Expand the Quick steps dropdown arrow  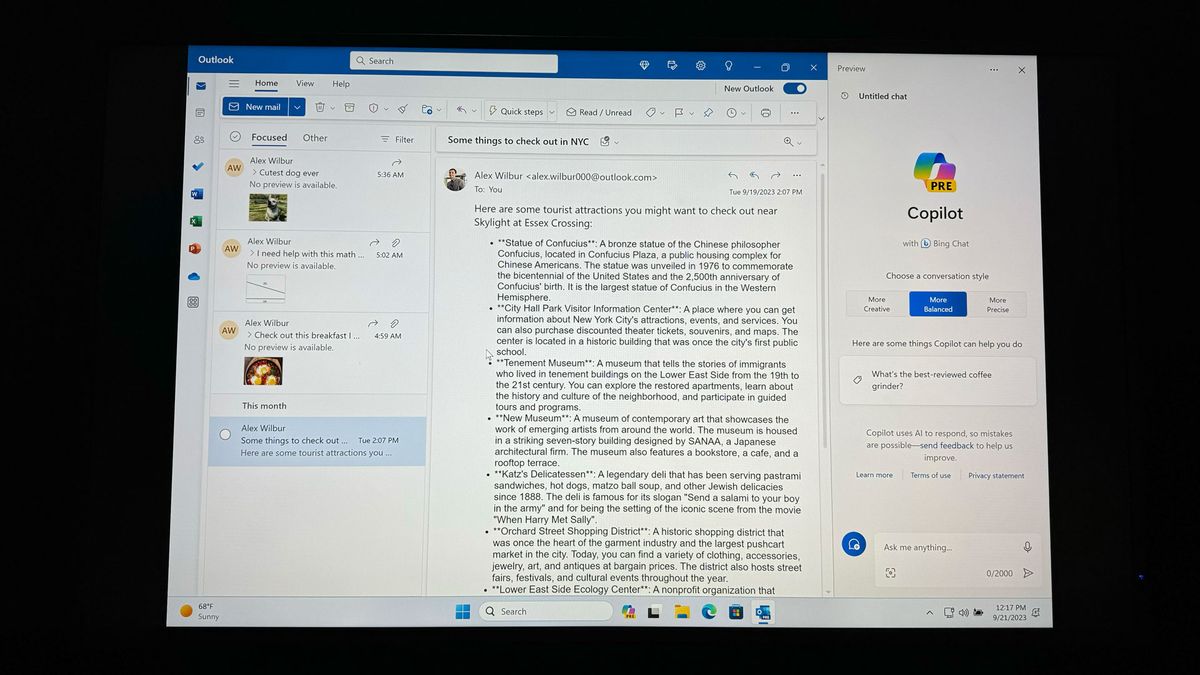click(551, 112)
